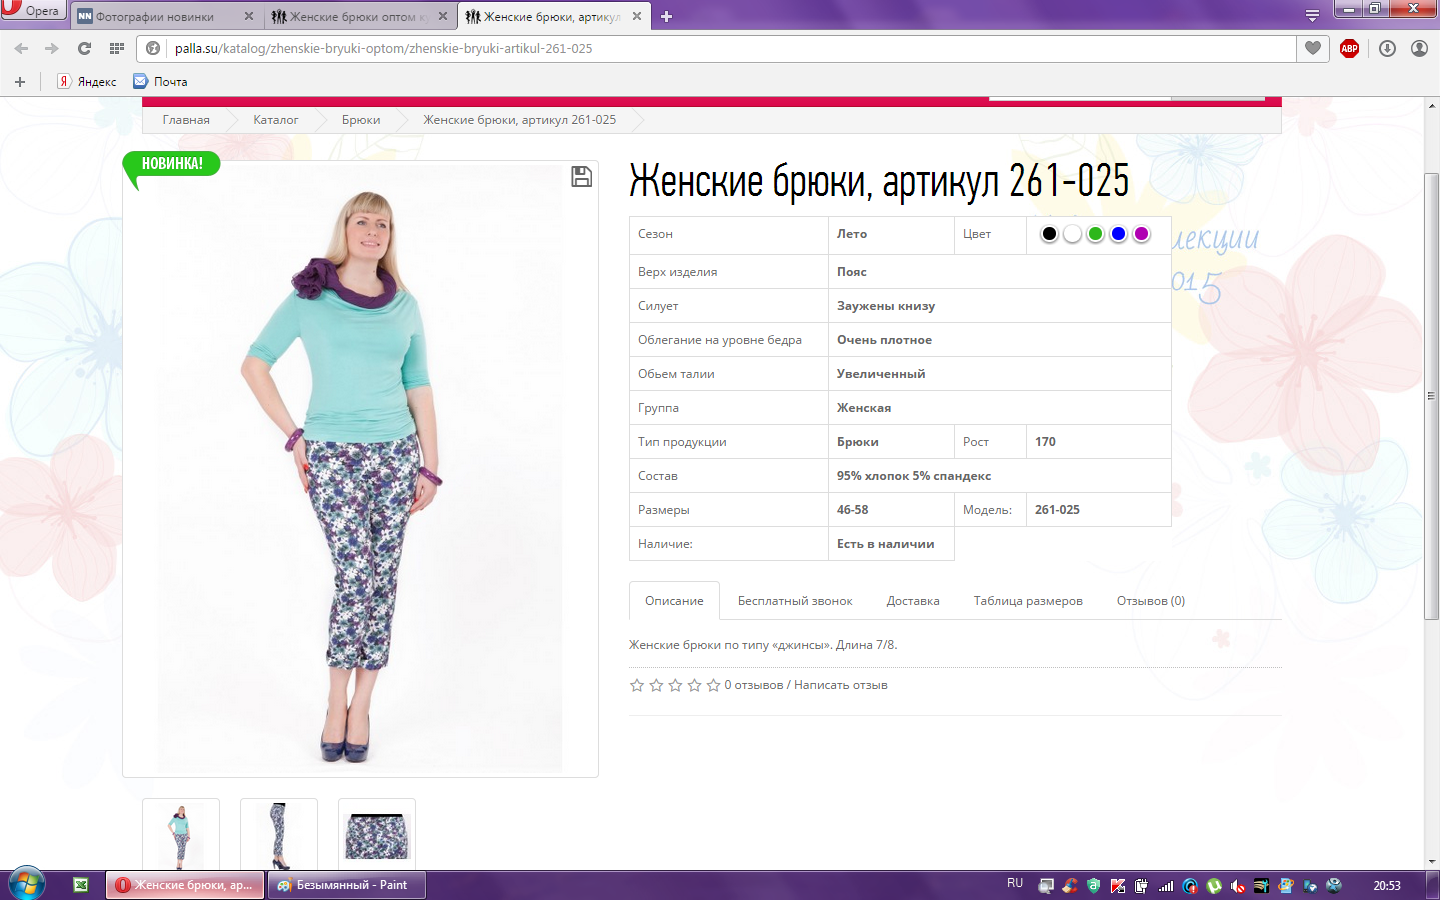Select the third thumbnail showing fabric close-up

coord(377,834)
